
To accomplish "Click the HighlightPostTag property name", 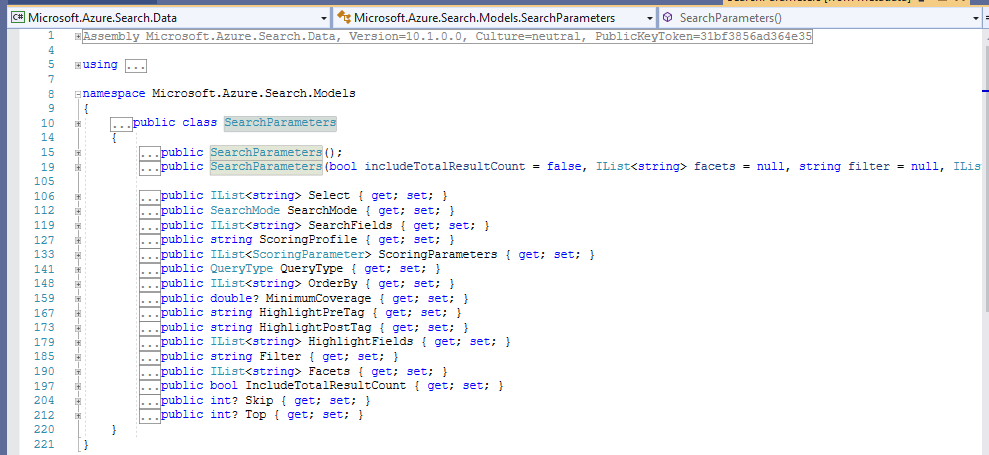I will pos(315,328).
